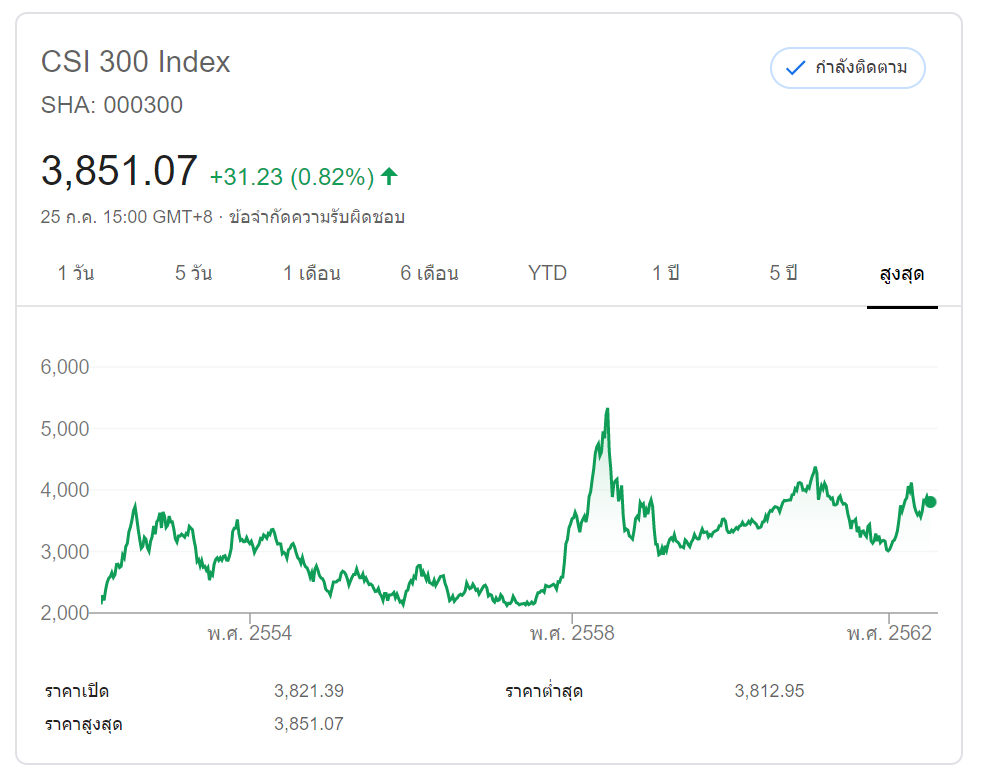Image resolution: width=981 pixels, height=768 pixels.
Task: Open the ข้อจำกัดความรับผิดชอบ disclaimer link
Action: click(316, 217)
